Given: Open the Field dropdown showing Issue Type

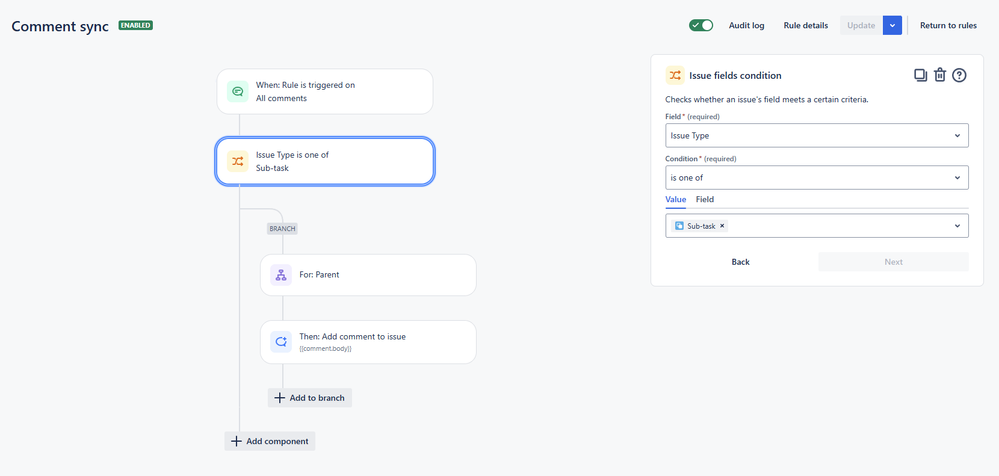Looking at the screenshot, I should click(x=816, y=135).
